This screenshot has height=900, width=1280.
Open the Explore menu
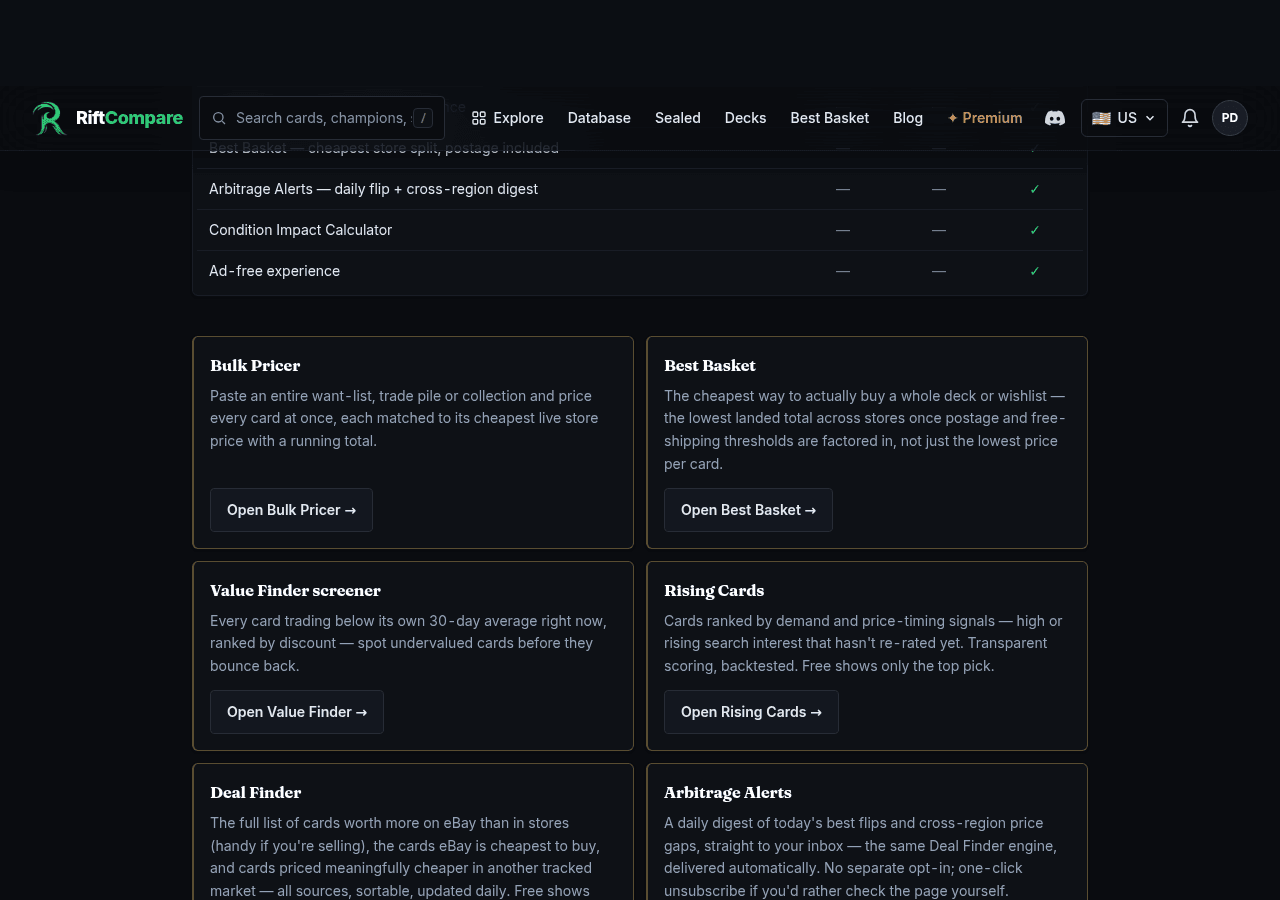pos(507,118)
